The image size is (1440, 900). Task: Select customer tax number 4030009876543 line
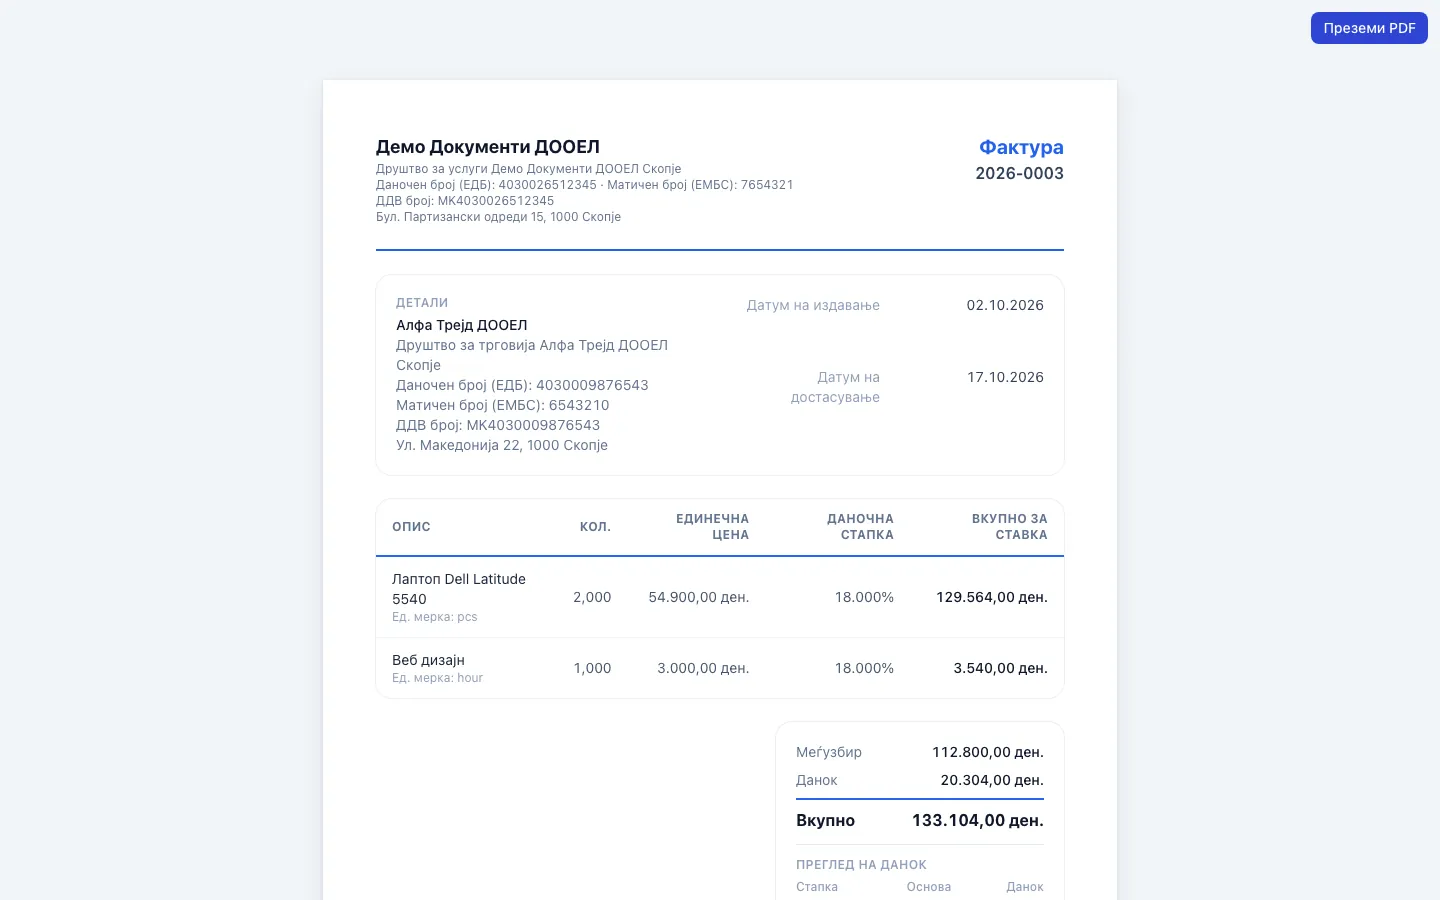[x=522, y=385]
